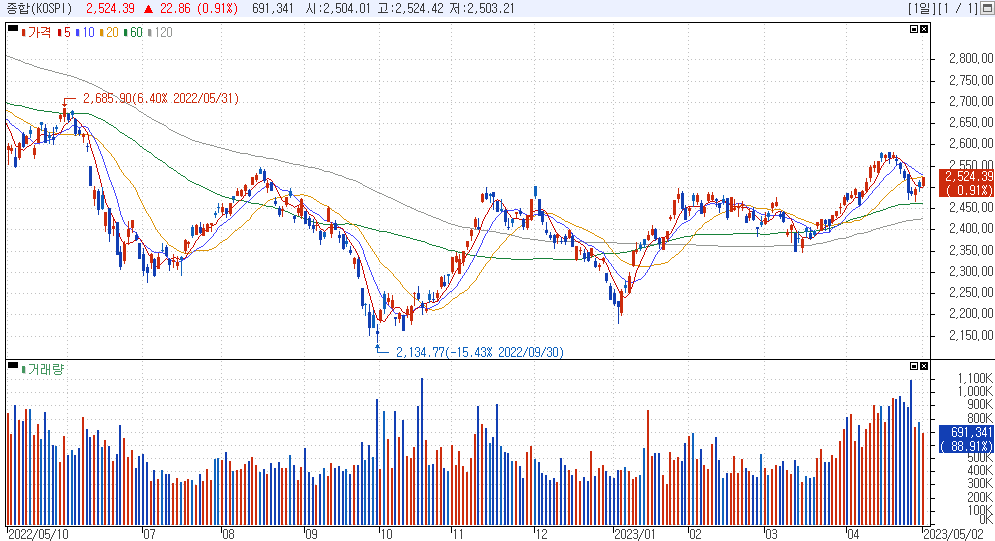Click the 종합(KOSPI) index name in header
Viewport: 995px width, 541px height.
tap(39, 8)
